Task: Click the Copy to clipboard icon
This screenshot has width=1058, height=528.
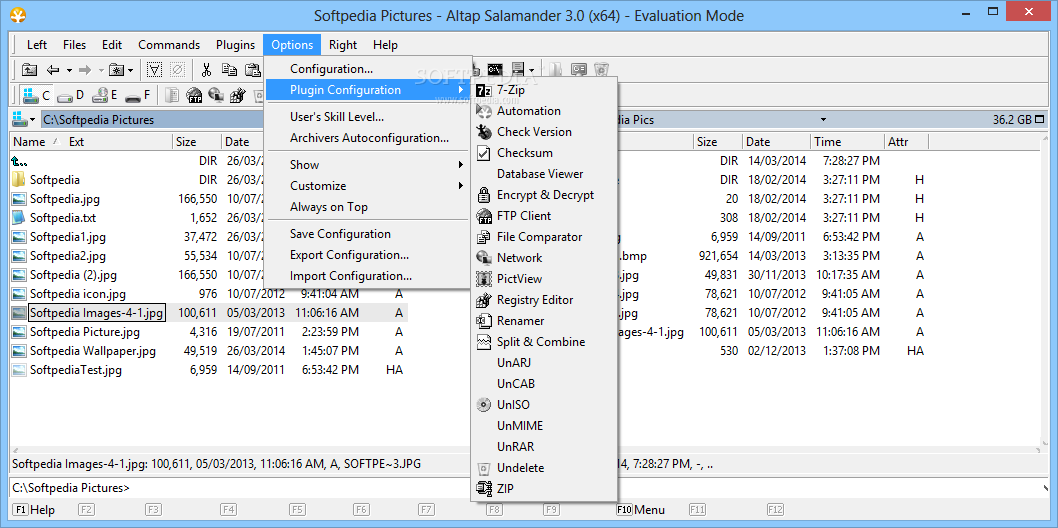Action: (229, 69)
